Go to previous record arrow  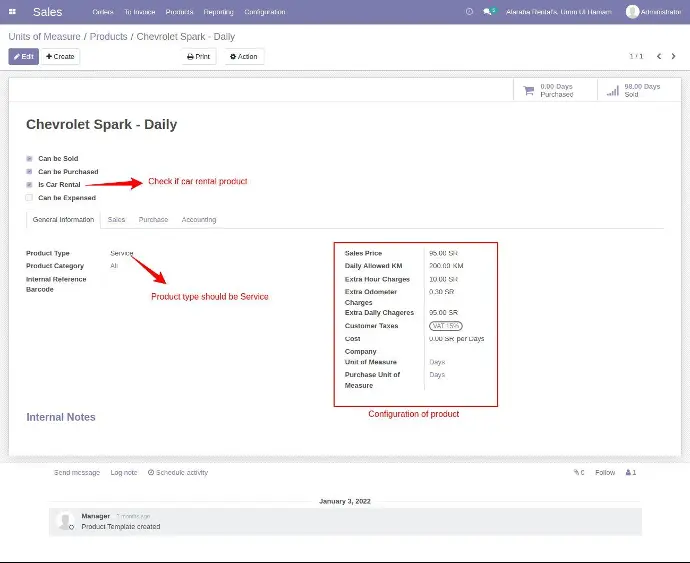[x=659, y=56]
